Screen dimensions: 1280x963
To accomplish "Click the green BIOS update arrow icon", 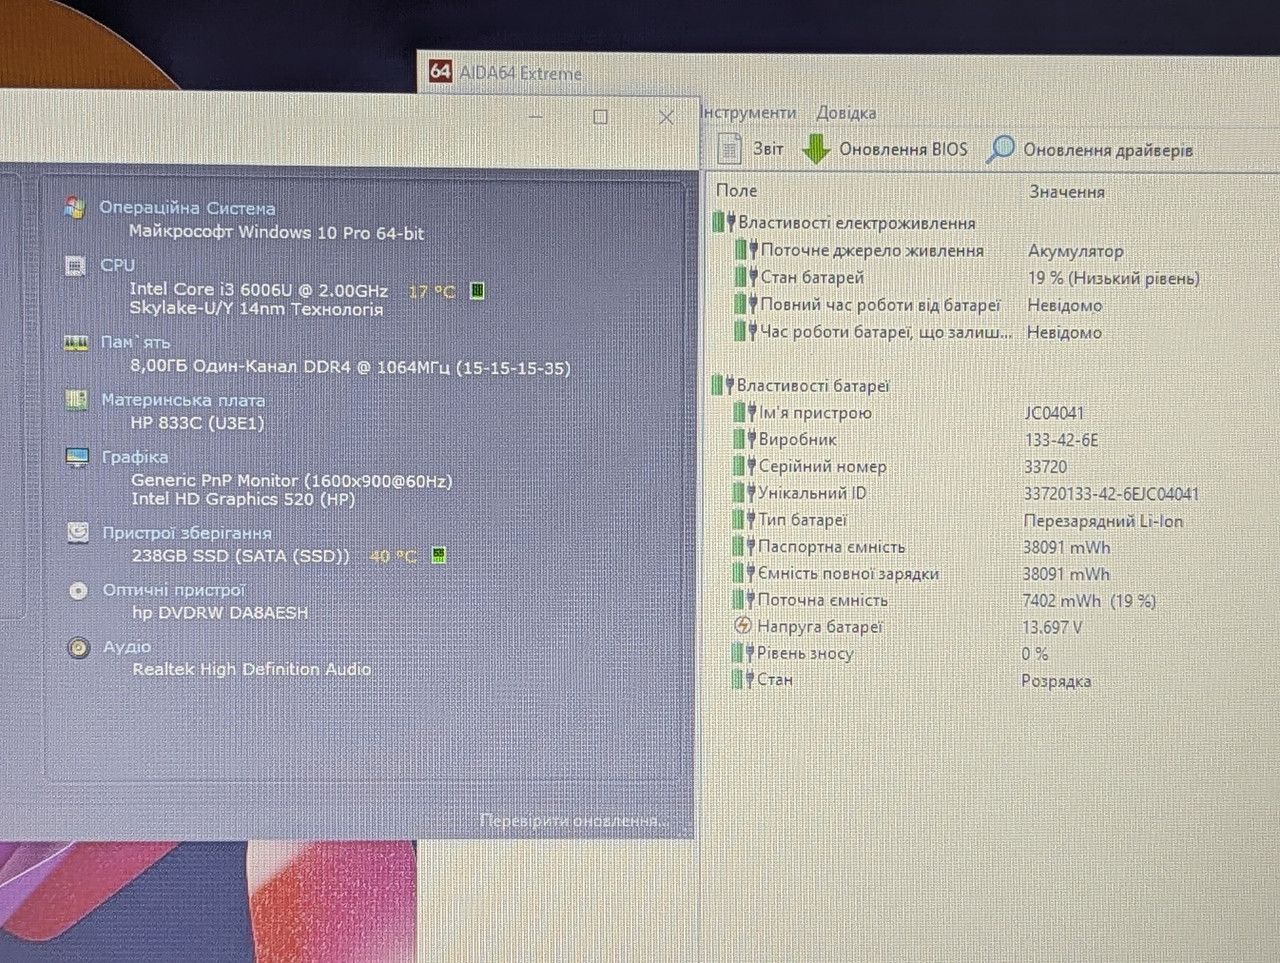I will point(816,150).
